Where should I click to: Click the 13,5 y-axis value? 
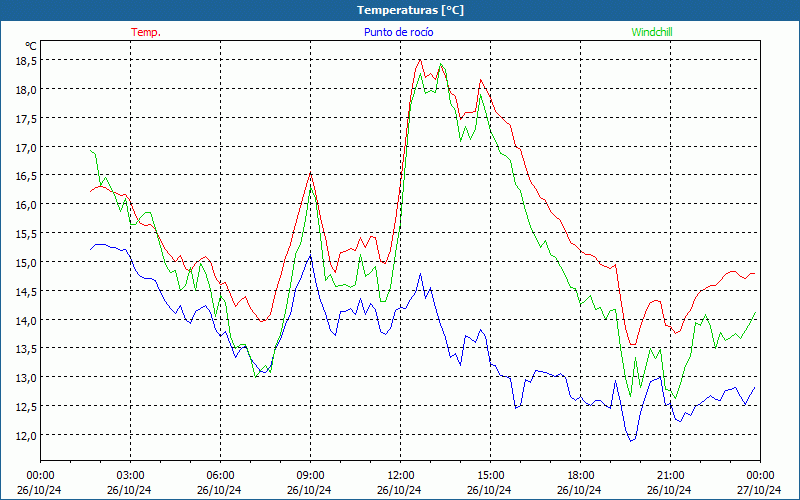pyautogui.click(x=26, y=349)
